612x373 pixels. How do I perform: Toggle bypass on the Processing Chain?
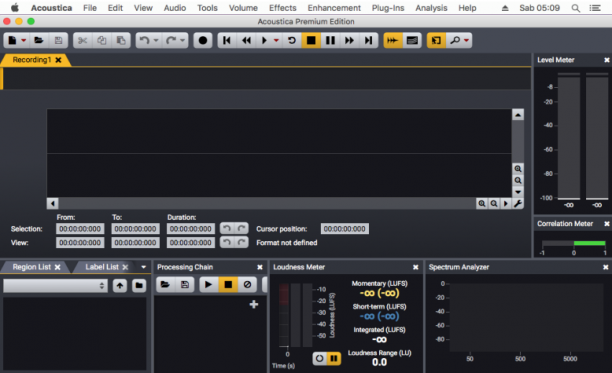pyautogui.click(x=247, y=284)
